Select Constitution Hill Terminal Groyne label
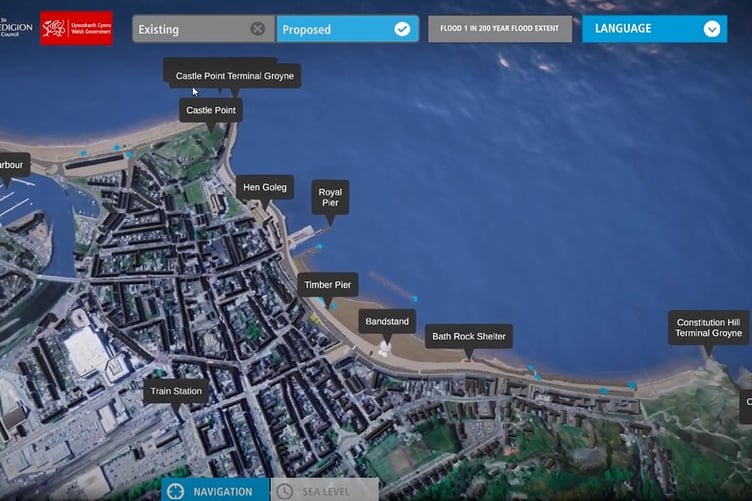Screen dimensions: 752x501 pyautogui.click(x=708, y=328)
